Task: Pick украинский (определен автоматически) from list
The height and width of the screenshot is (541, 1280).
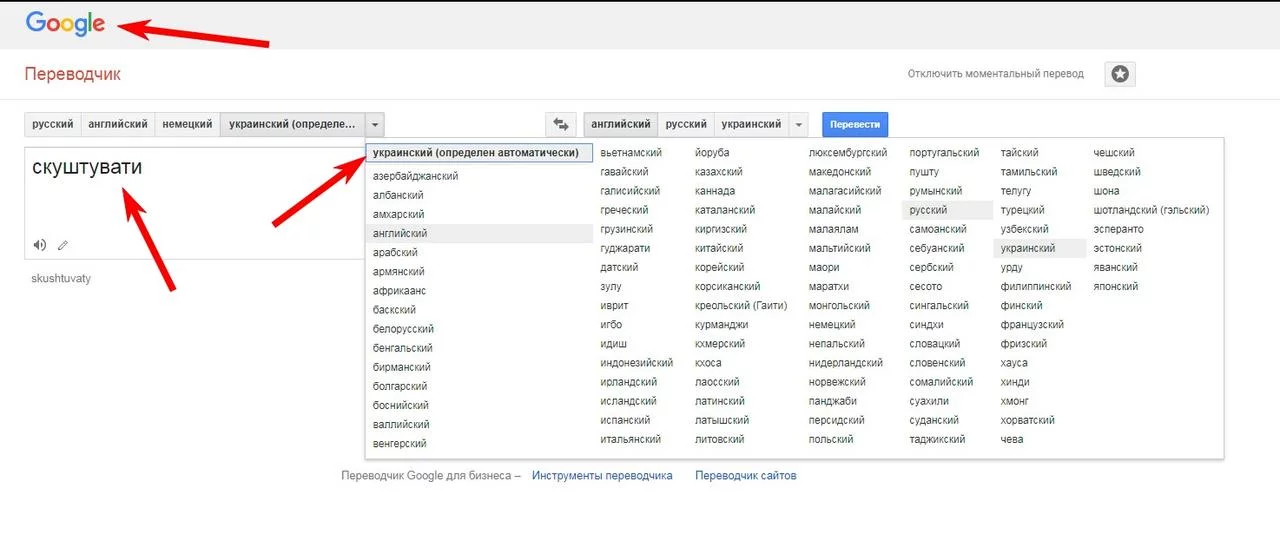Action: pyautogui.click(x=480, y=153)
